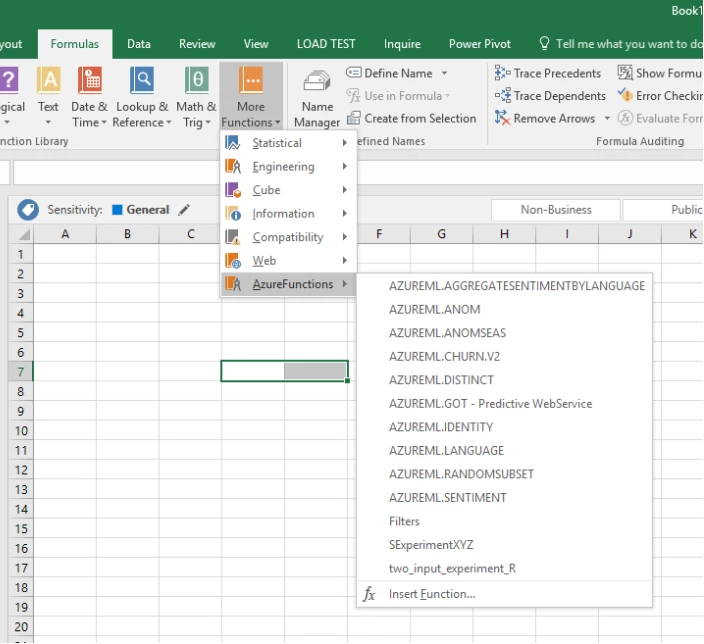
Task: Open the Inquire tab
Action: pos(402,44)
